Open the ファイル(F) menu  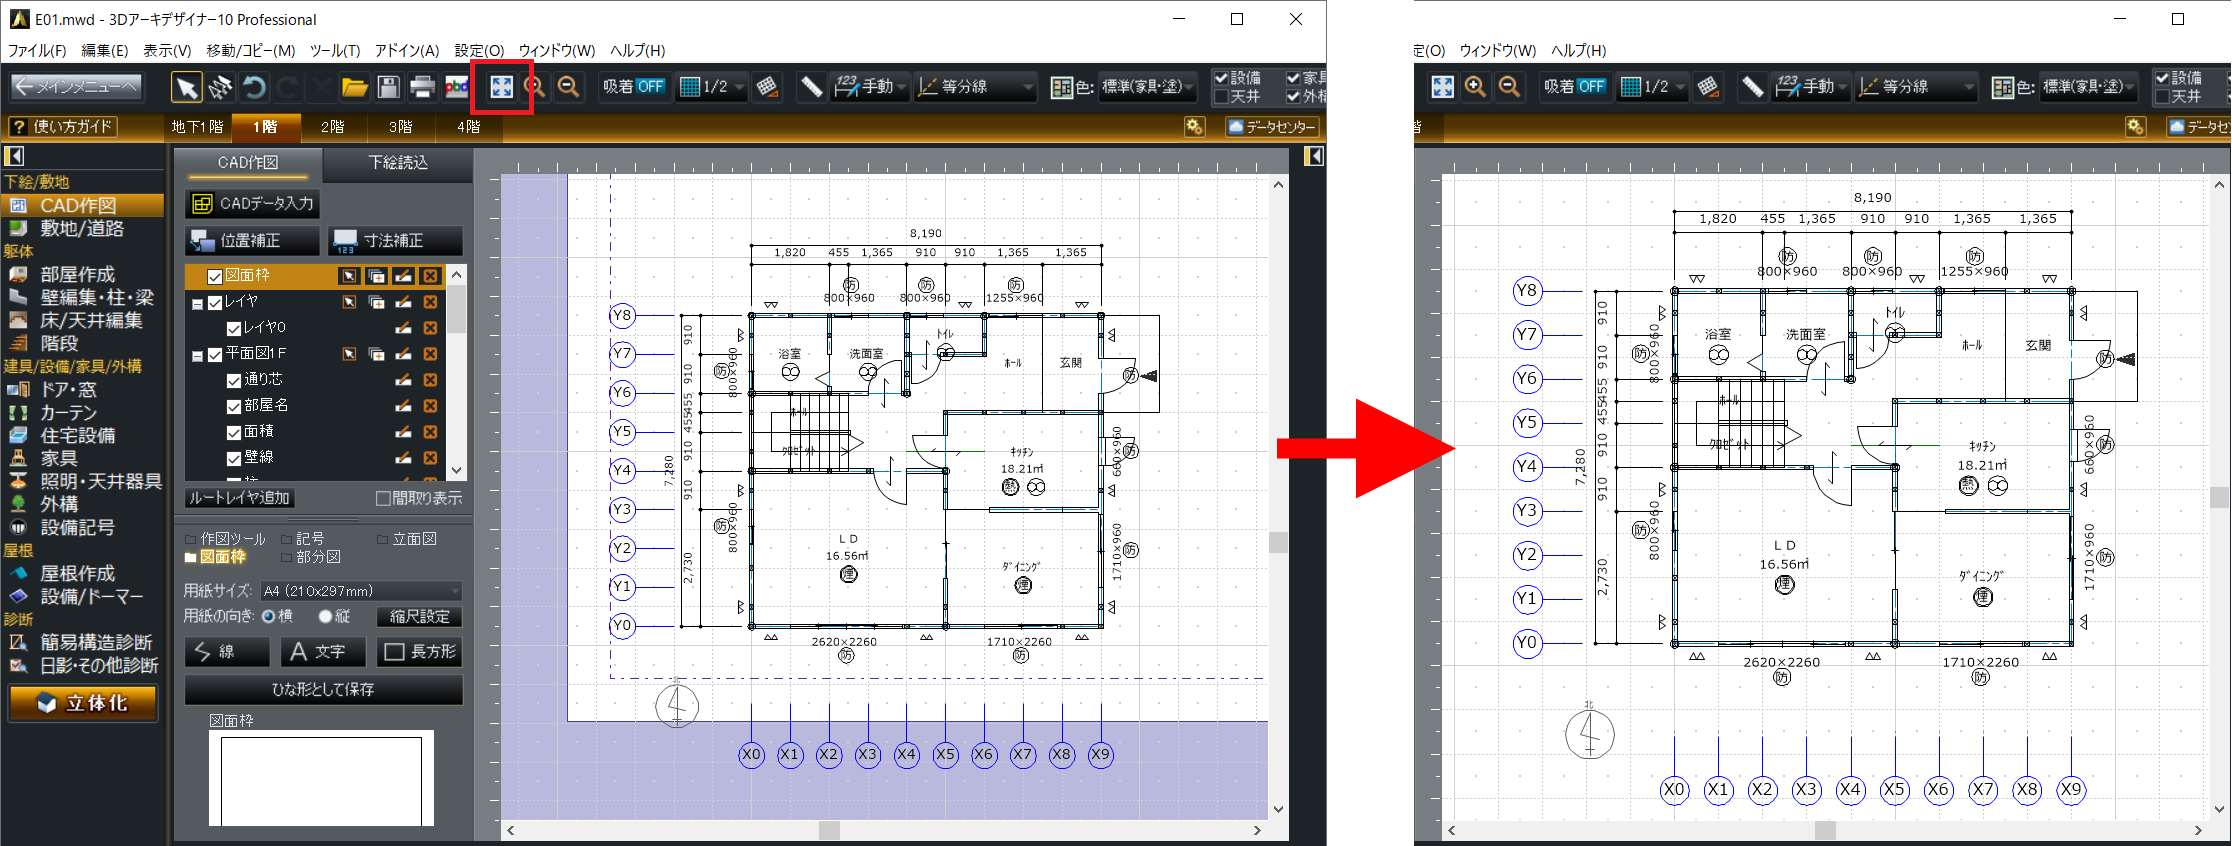[x=37, y=50]
